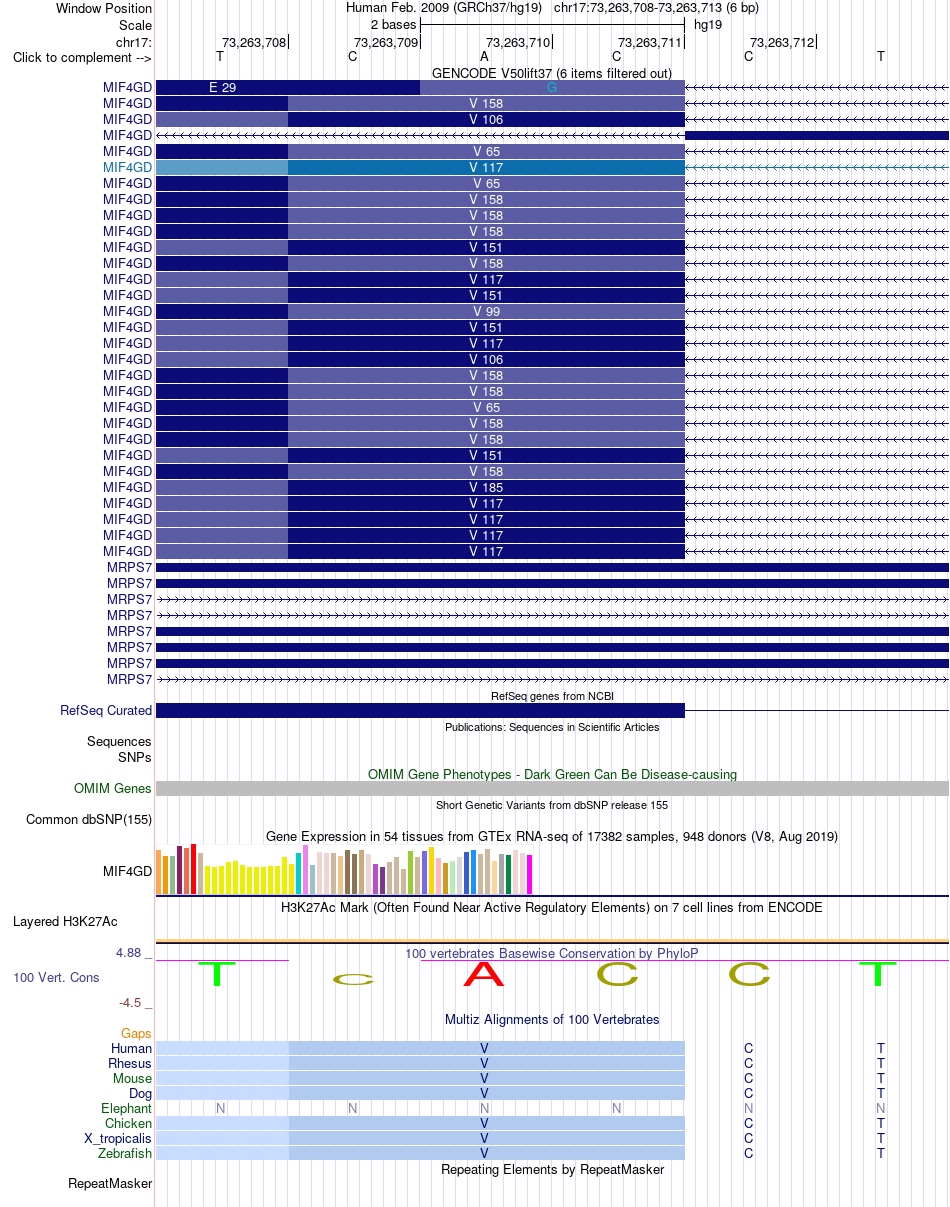Click 'Repeating Elements by RepeatMasker' title
The width and height of the screenshot is (950, 1207).
[552, 1168]
